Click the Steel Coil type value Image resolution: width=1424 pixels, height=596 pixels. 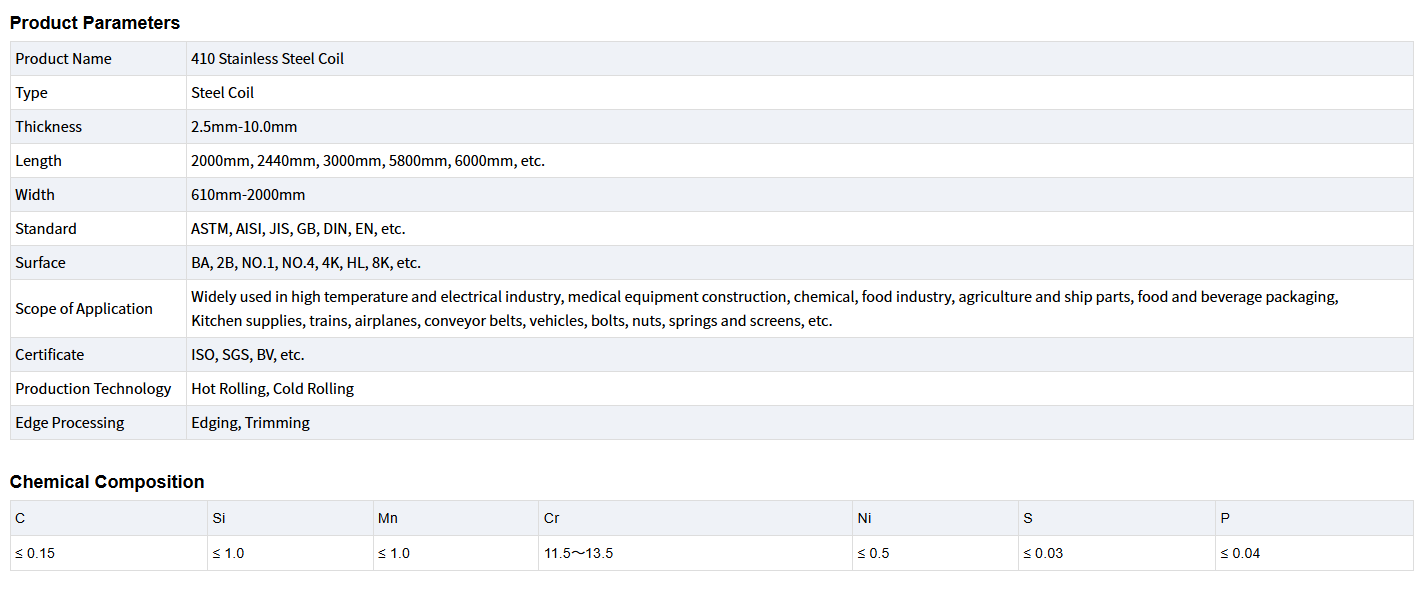point(222,93)
